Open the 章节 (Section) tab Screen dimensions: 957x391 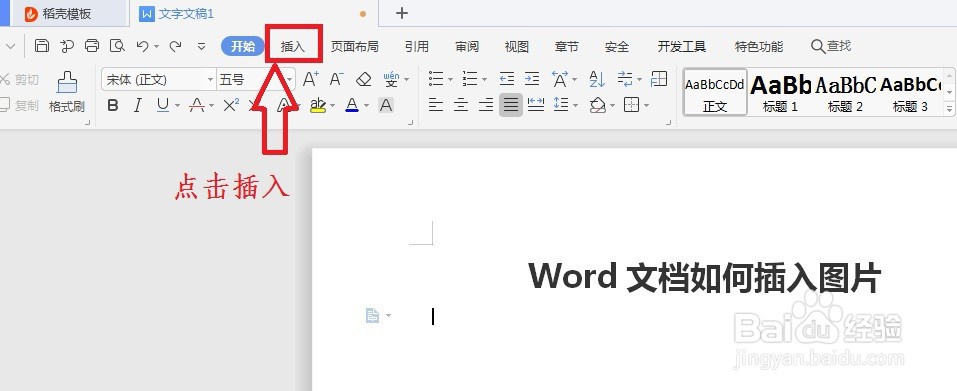pos(567,46)
